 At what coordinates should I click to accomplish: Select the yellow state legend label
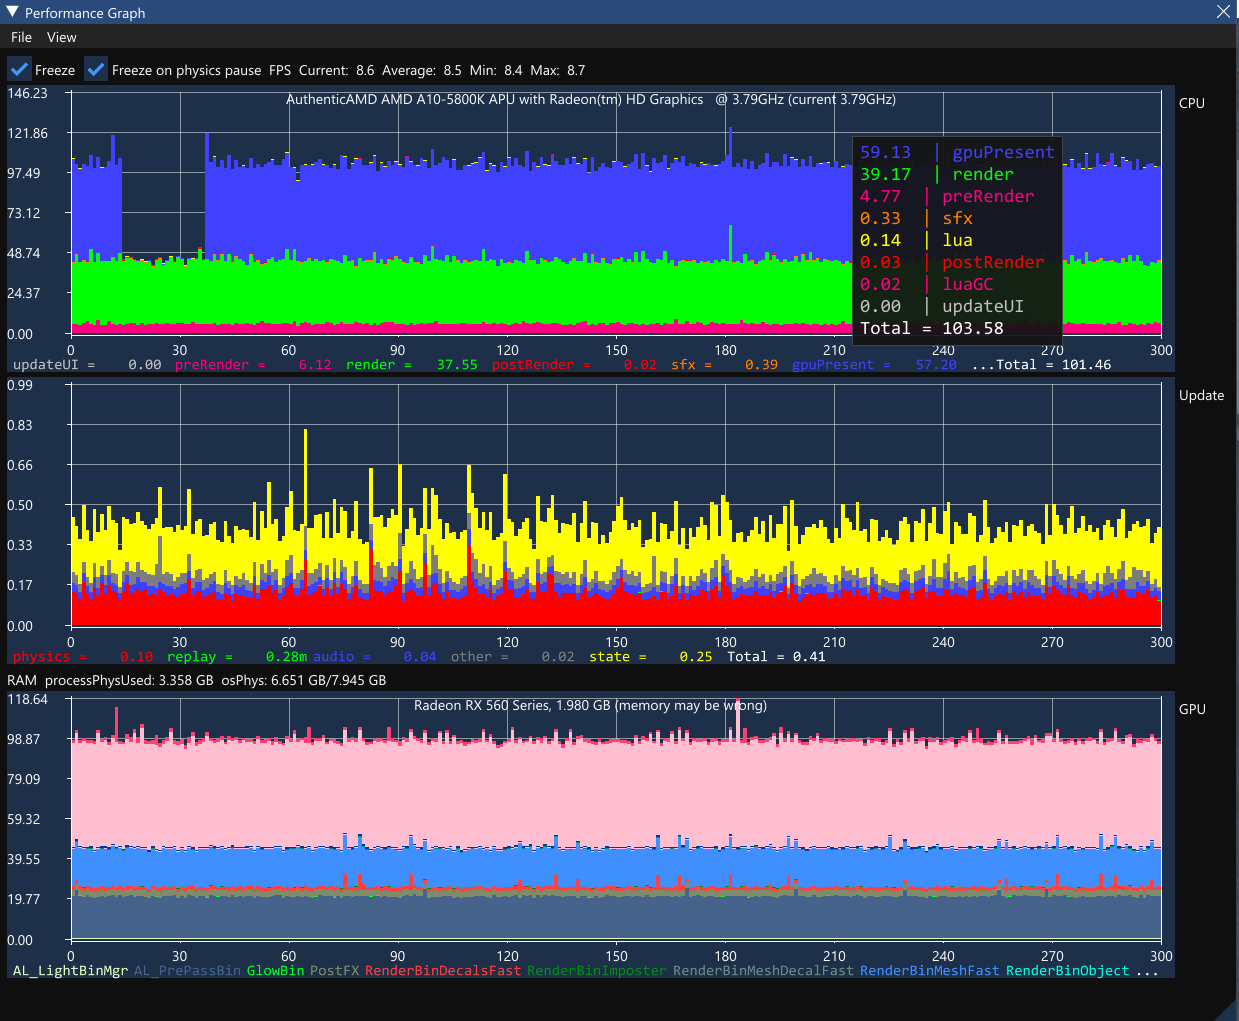[x=609, y=657]
